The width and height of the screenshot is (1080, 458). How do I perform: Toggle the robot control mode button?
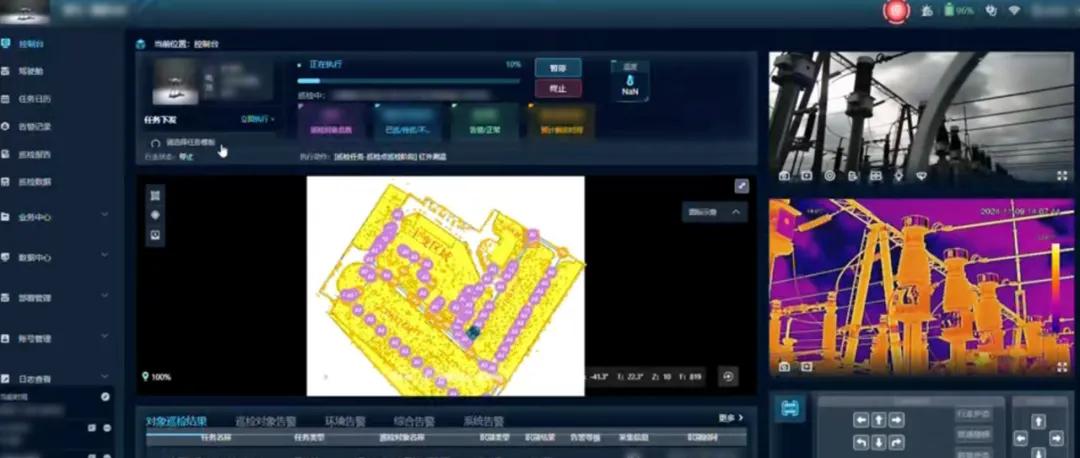click(x=789, y=408)
